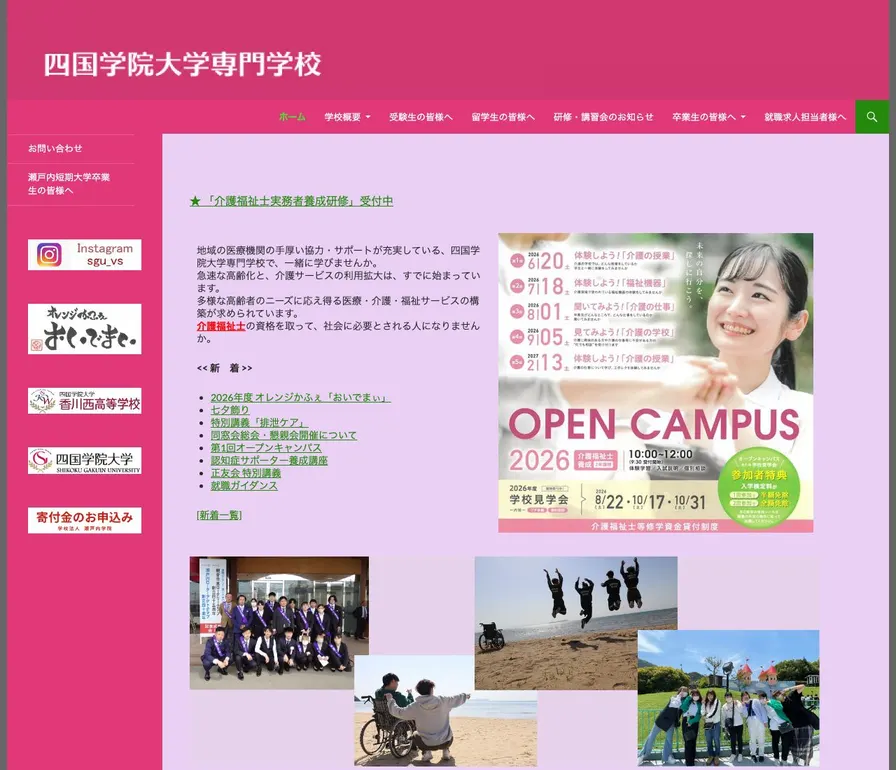Viewport: 896px width, 770px height.
Task: Click the OPEN CAMPUS 2026 poster image
Action: (655, 383)
